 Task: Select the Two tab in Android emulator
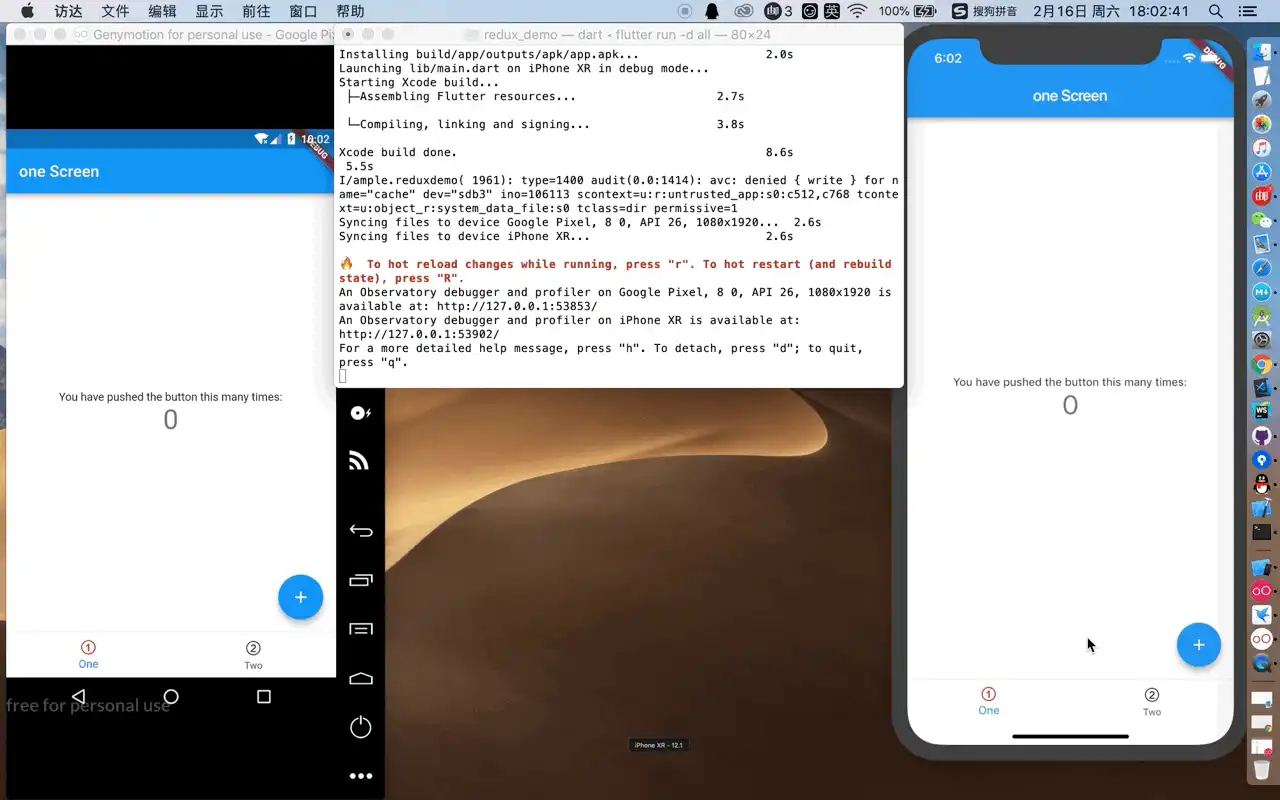coord(253,656)
